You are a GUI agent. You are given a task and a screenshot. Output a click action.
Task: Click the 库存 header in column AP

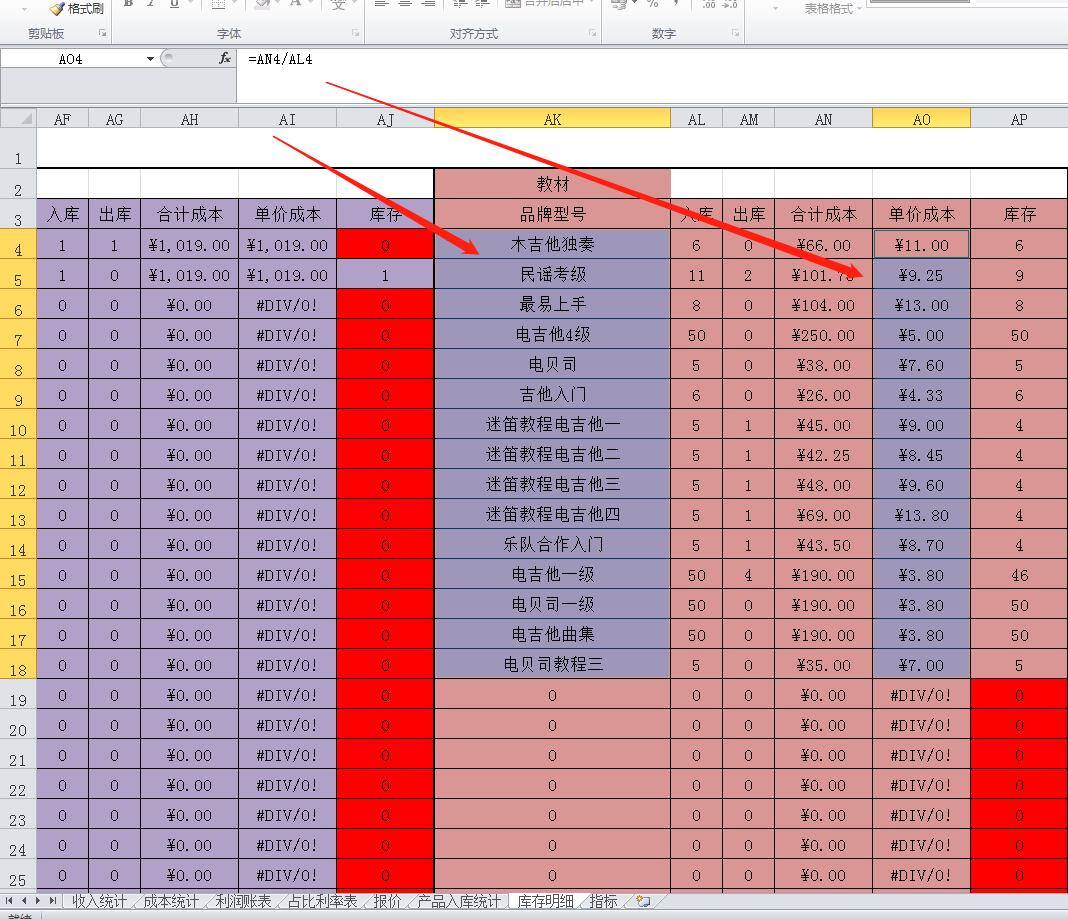coord(1019,214)
